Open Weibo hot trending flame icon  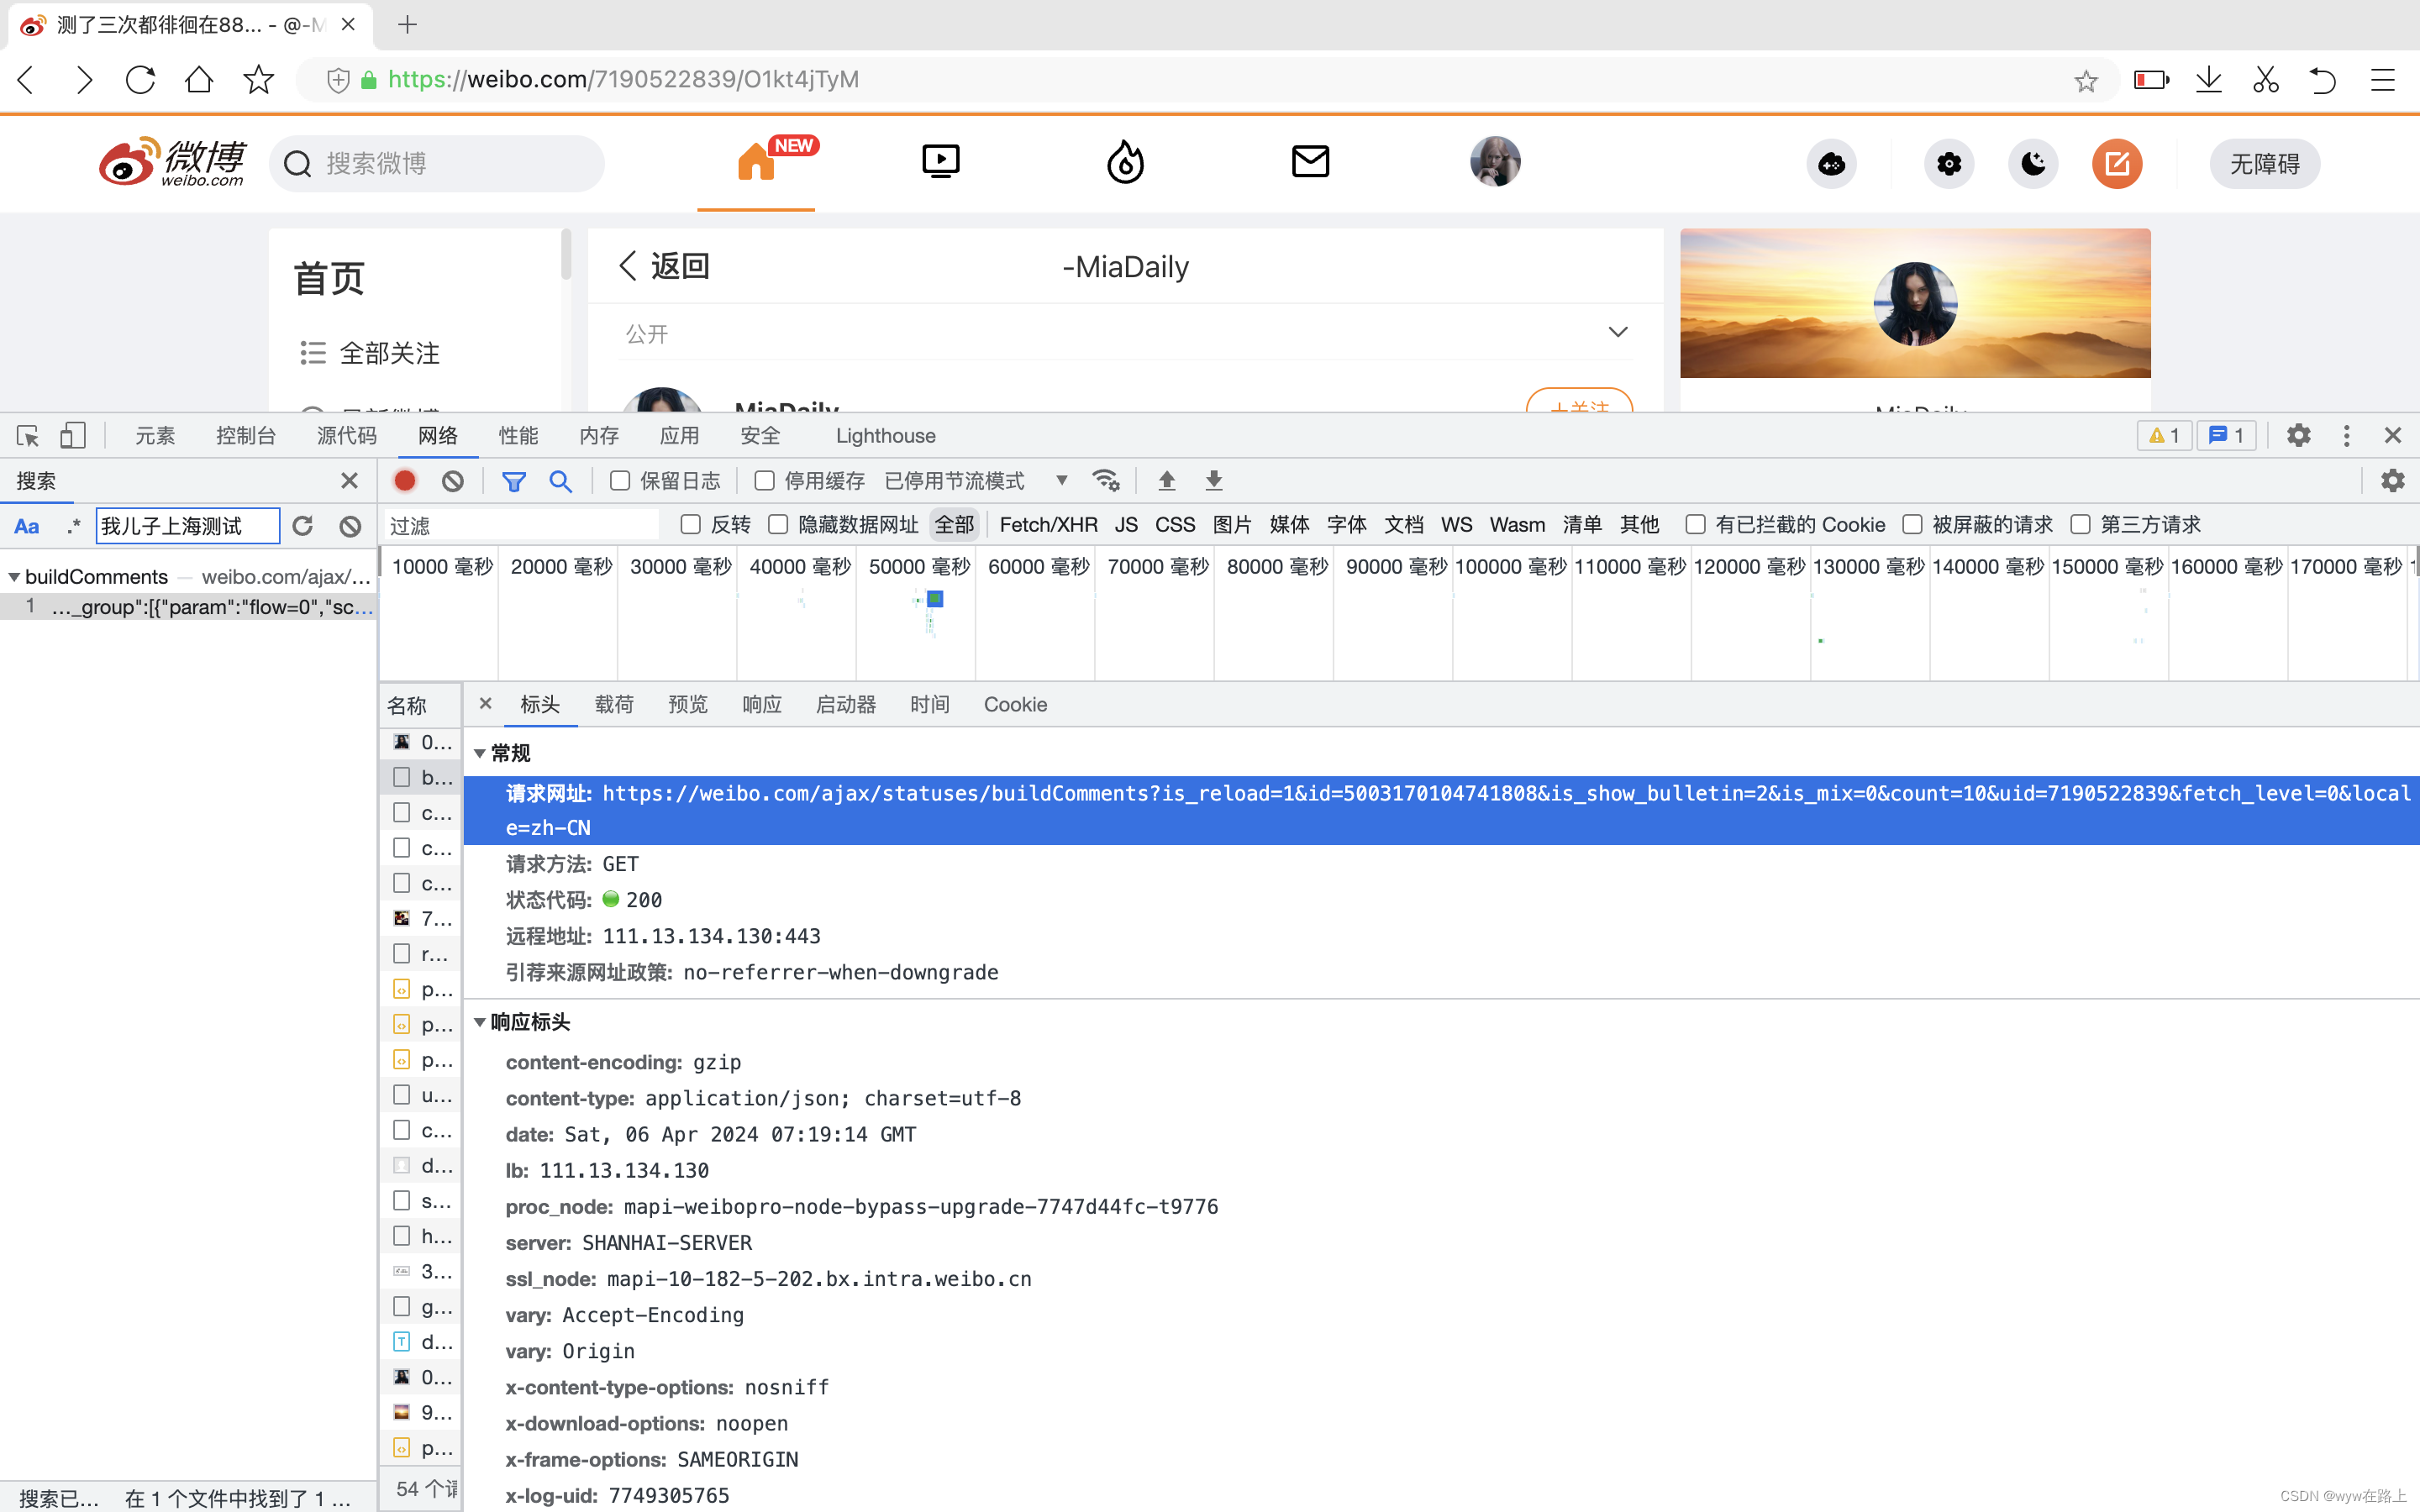(x=1125, y=161)
